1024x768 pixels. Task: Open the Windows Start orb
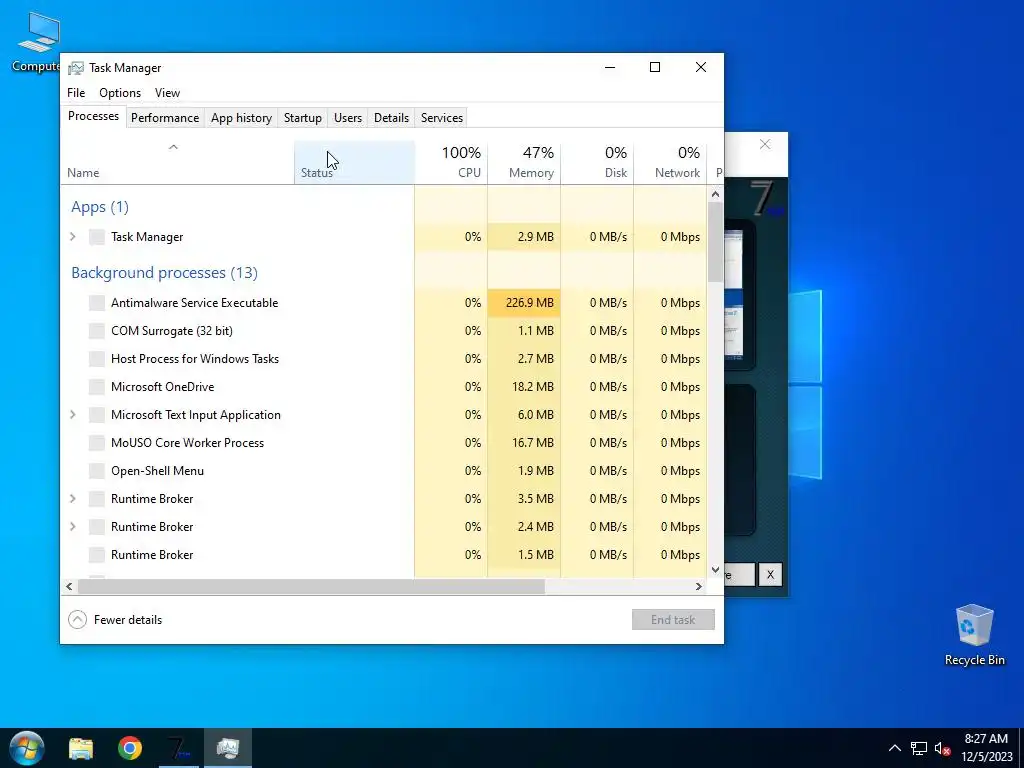(x=27, y=748)
